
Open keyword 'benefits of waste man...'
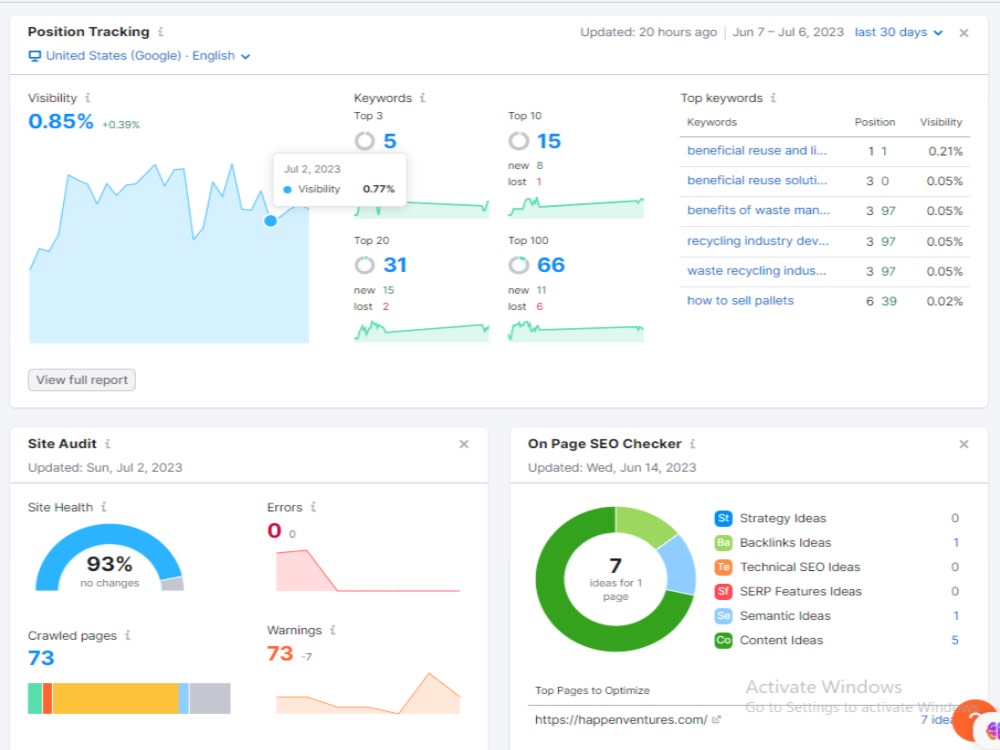point(758,210)
